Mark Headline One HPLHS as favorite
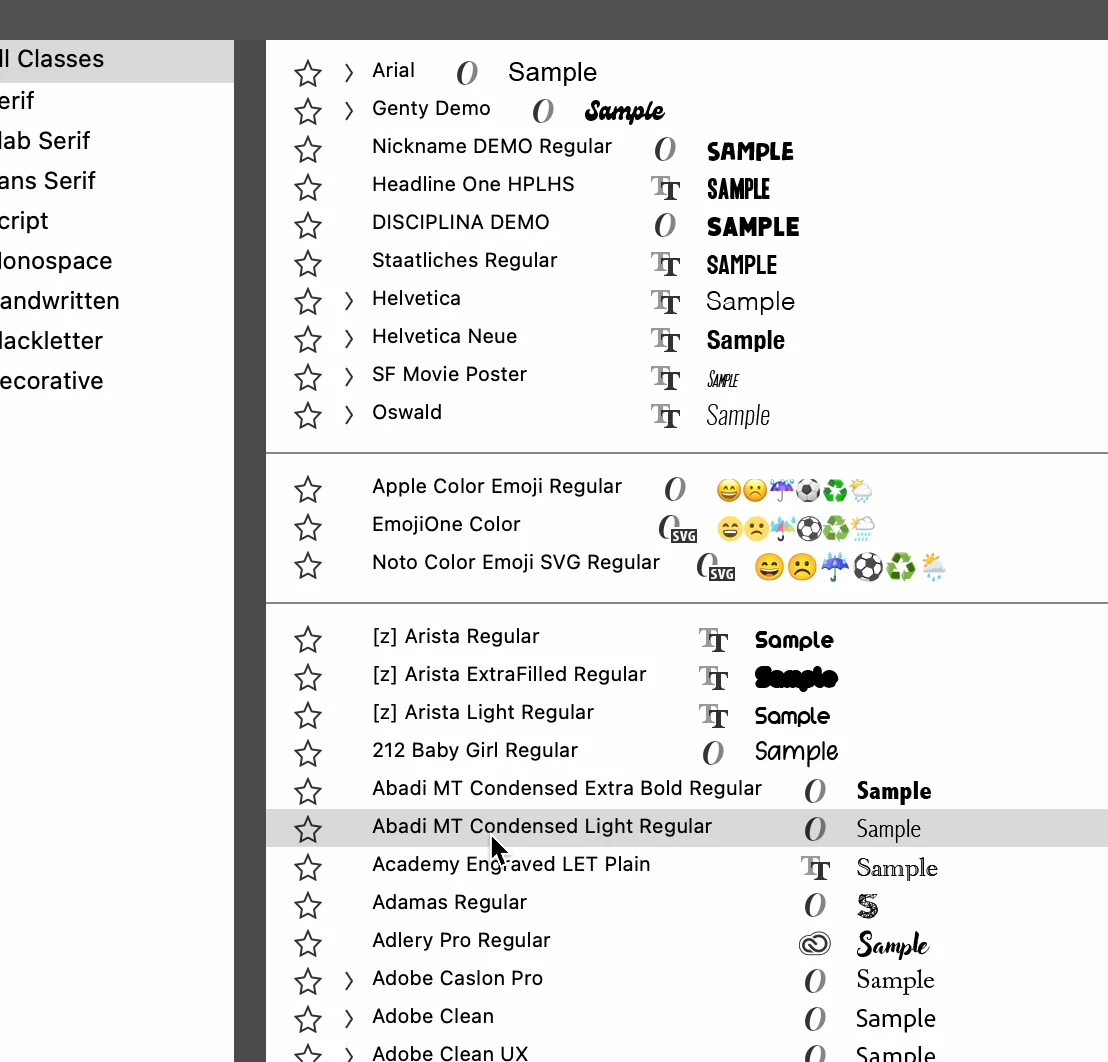The width and height of the screenshot is (1108, 1062). (x=307, y=188)
